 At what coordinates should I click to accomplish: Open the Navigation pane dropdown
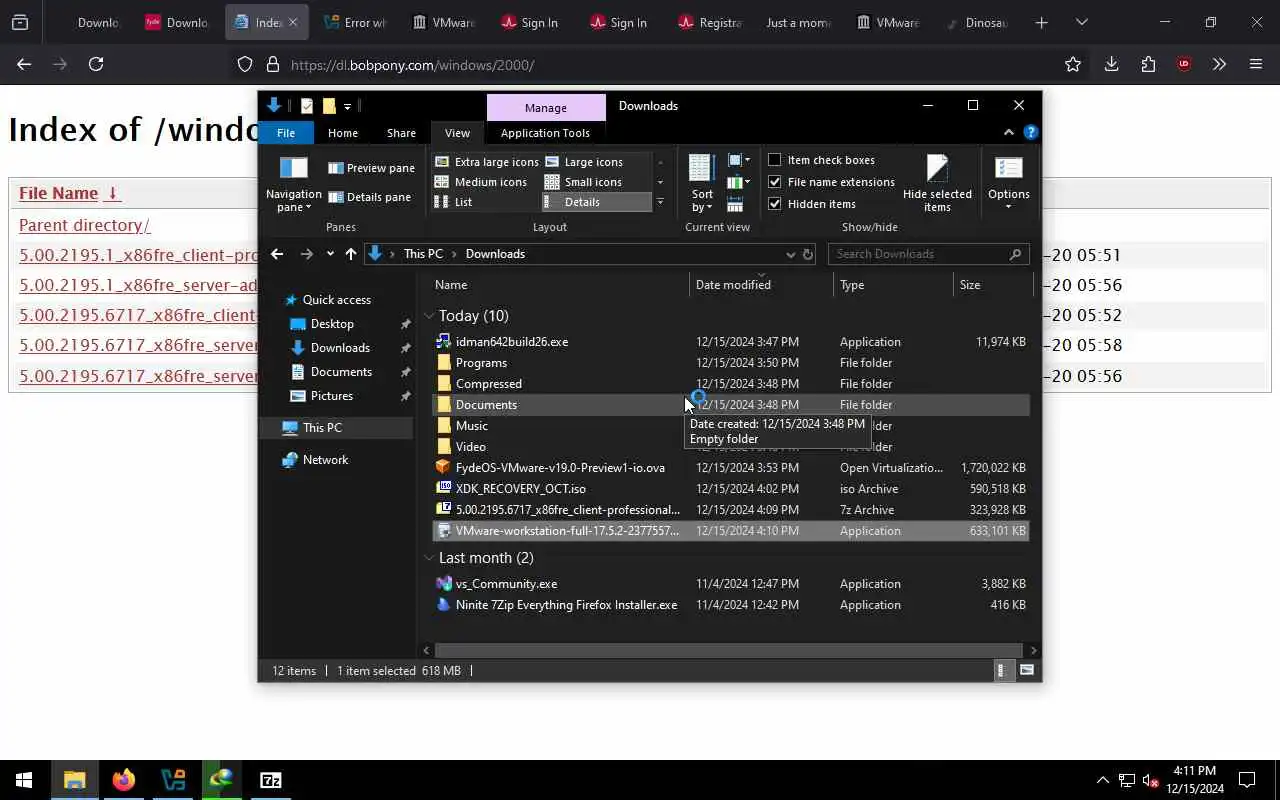(x=293, y=184)
